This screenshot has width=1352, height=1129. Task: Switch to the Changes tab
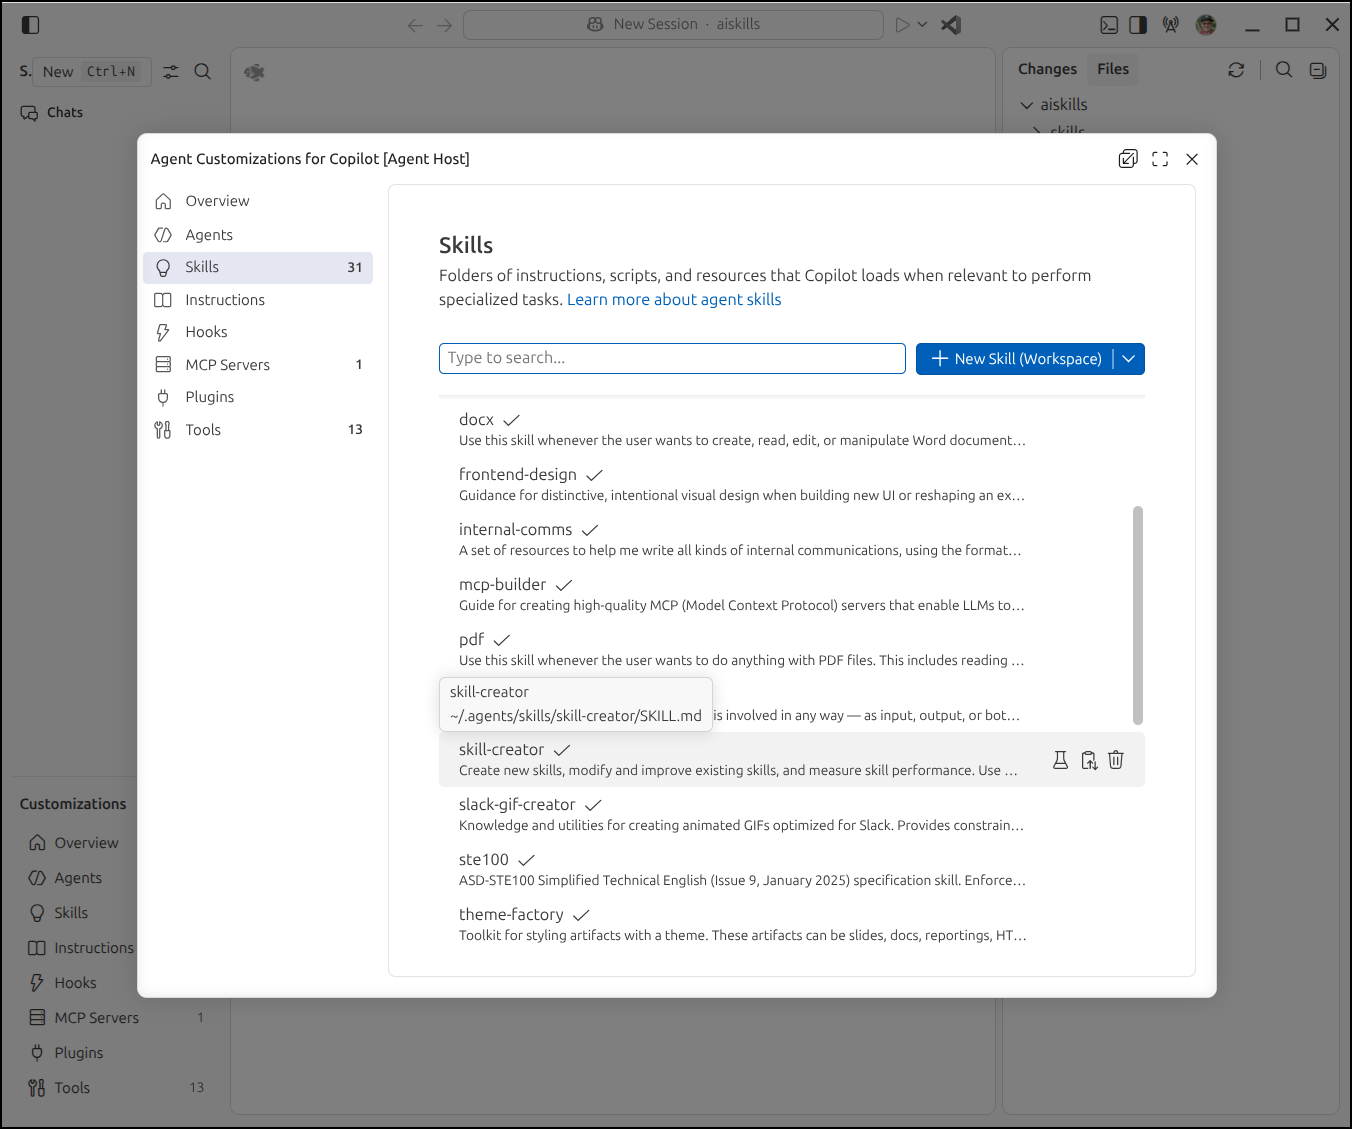point(1047,69)
